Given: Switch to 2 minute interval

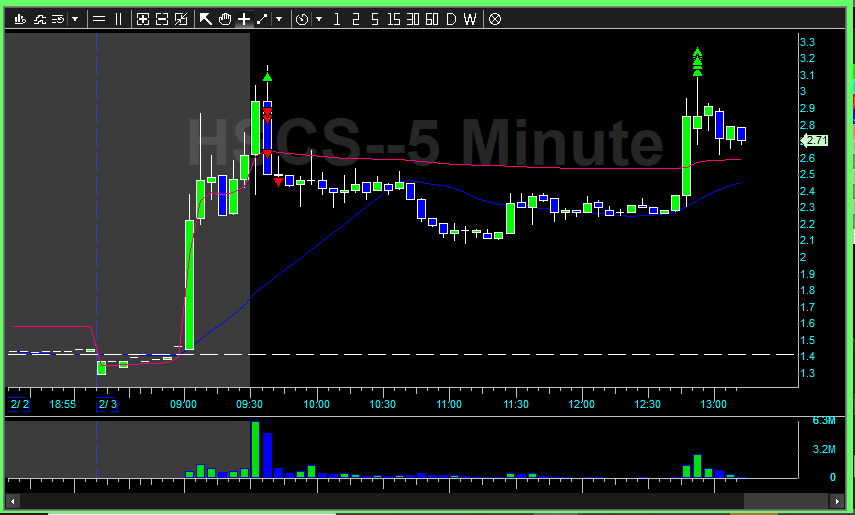Looking at the screenshot, I should coord(356,20).
